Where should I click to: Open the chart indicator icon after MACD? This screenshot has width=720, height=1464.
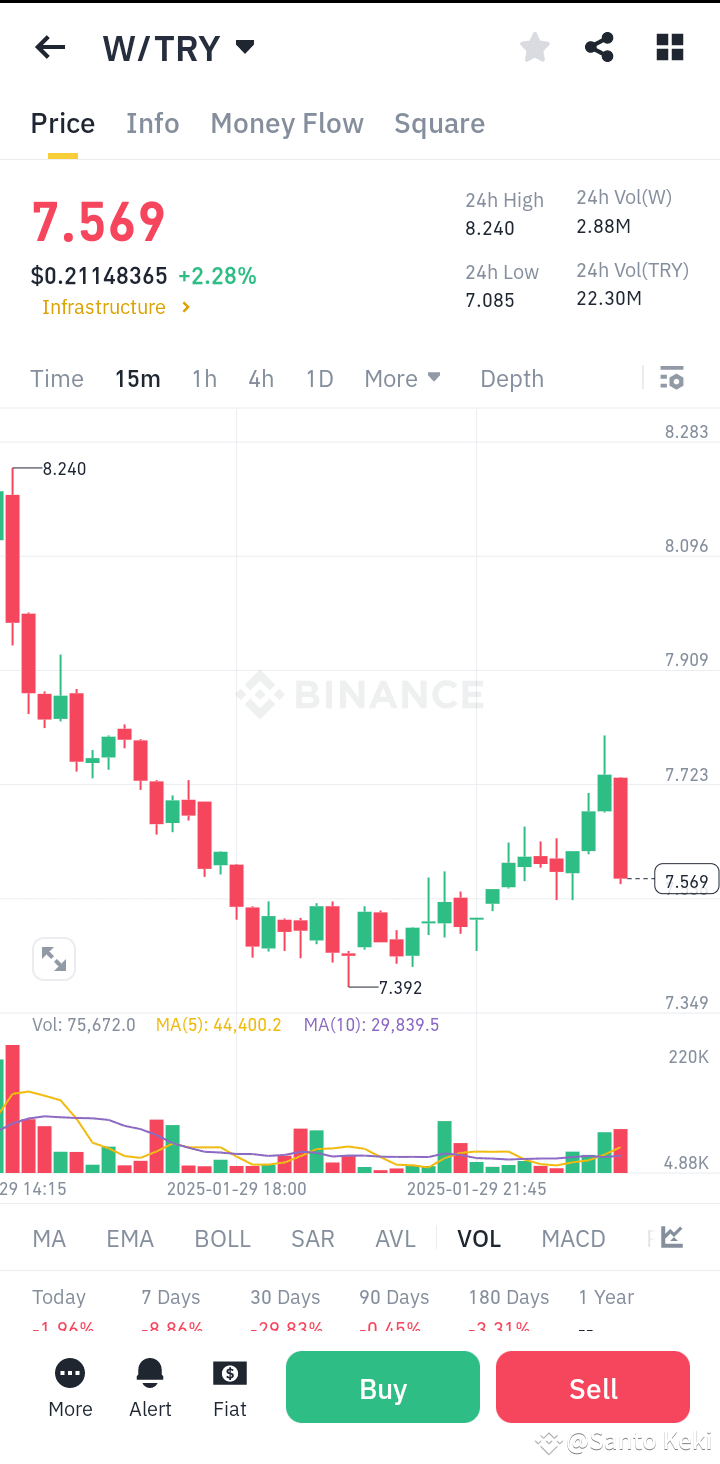pyautogui.click(x=669, y=1238)
